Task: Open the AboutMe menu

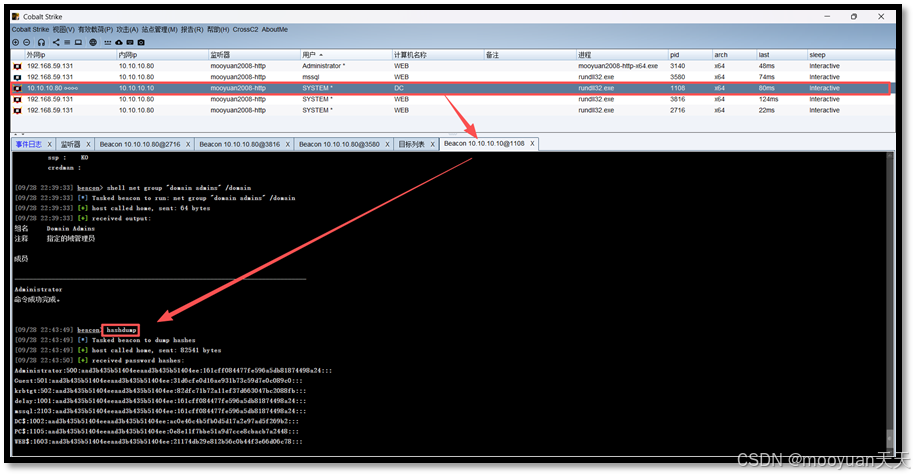Action: pyautogui.click(x=275, y=30)
